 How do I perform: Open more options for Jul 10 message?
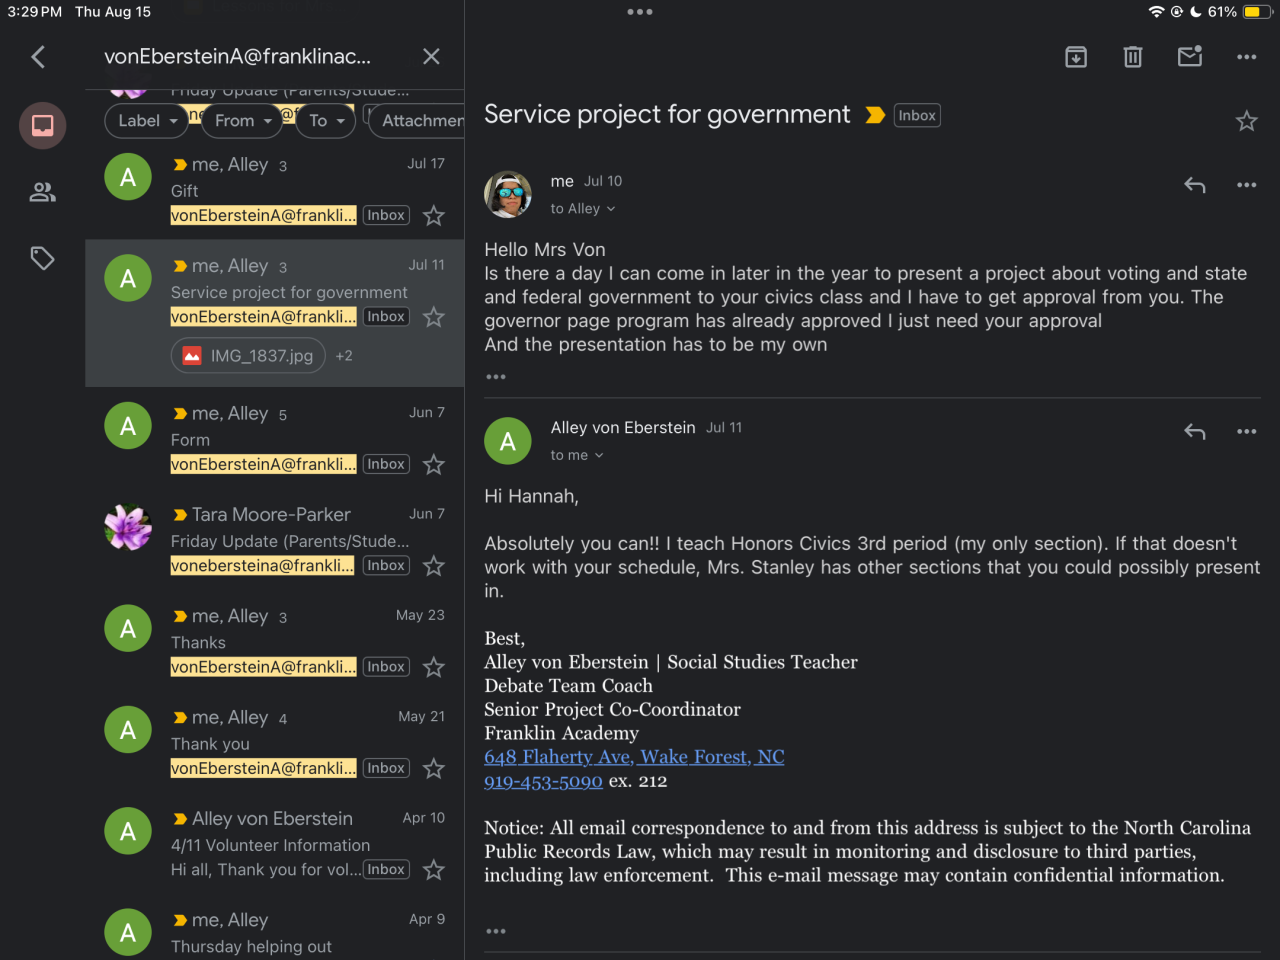1246,185
